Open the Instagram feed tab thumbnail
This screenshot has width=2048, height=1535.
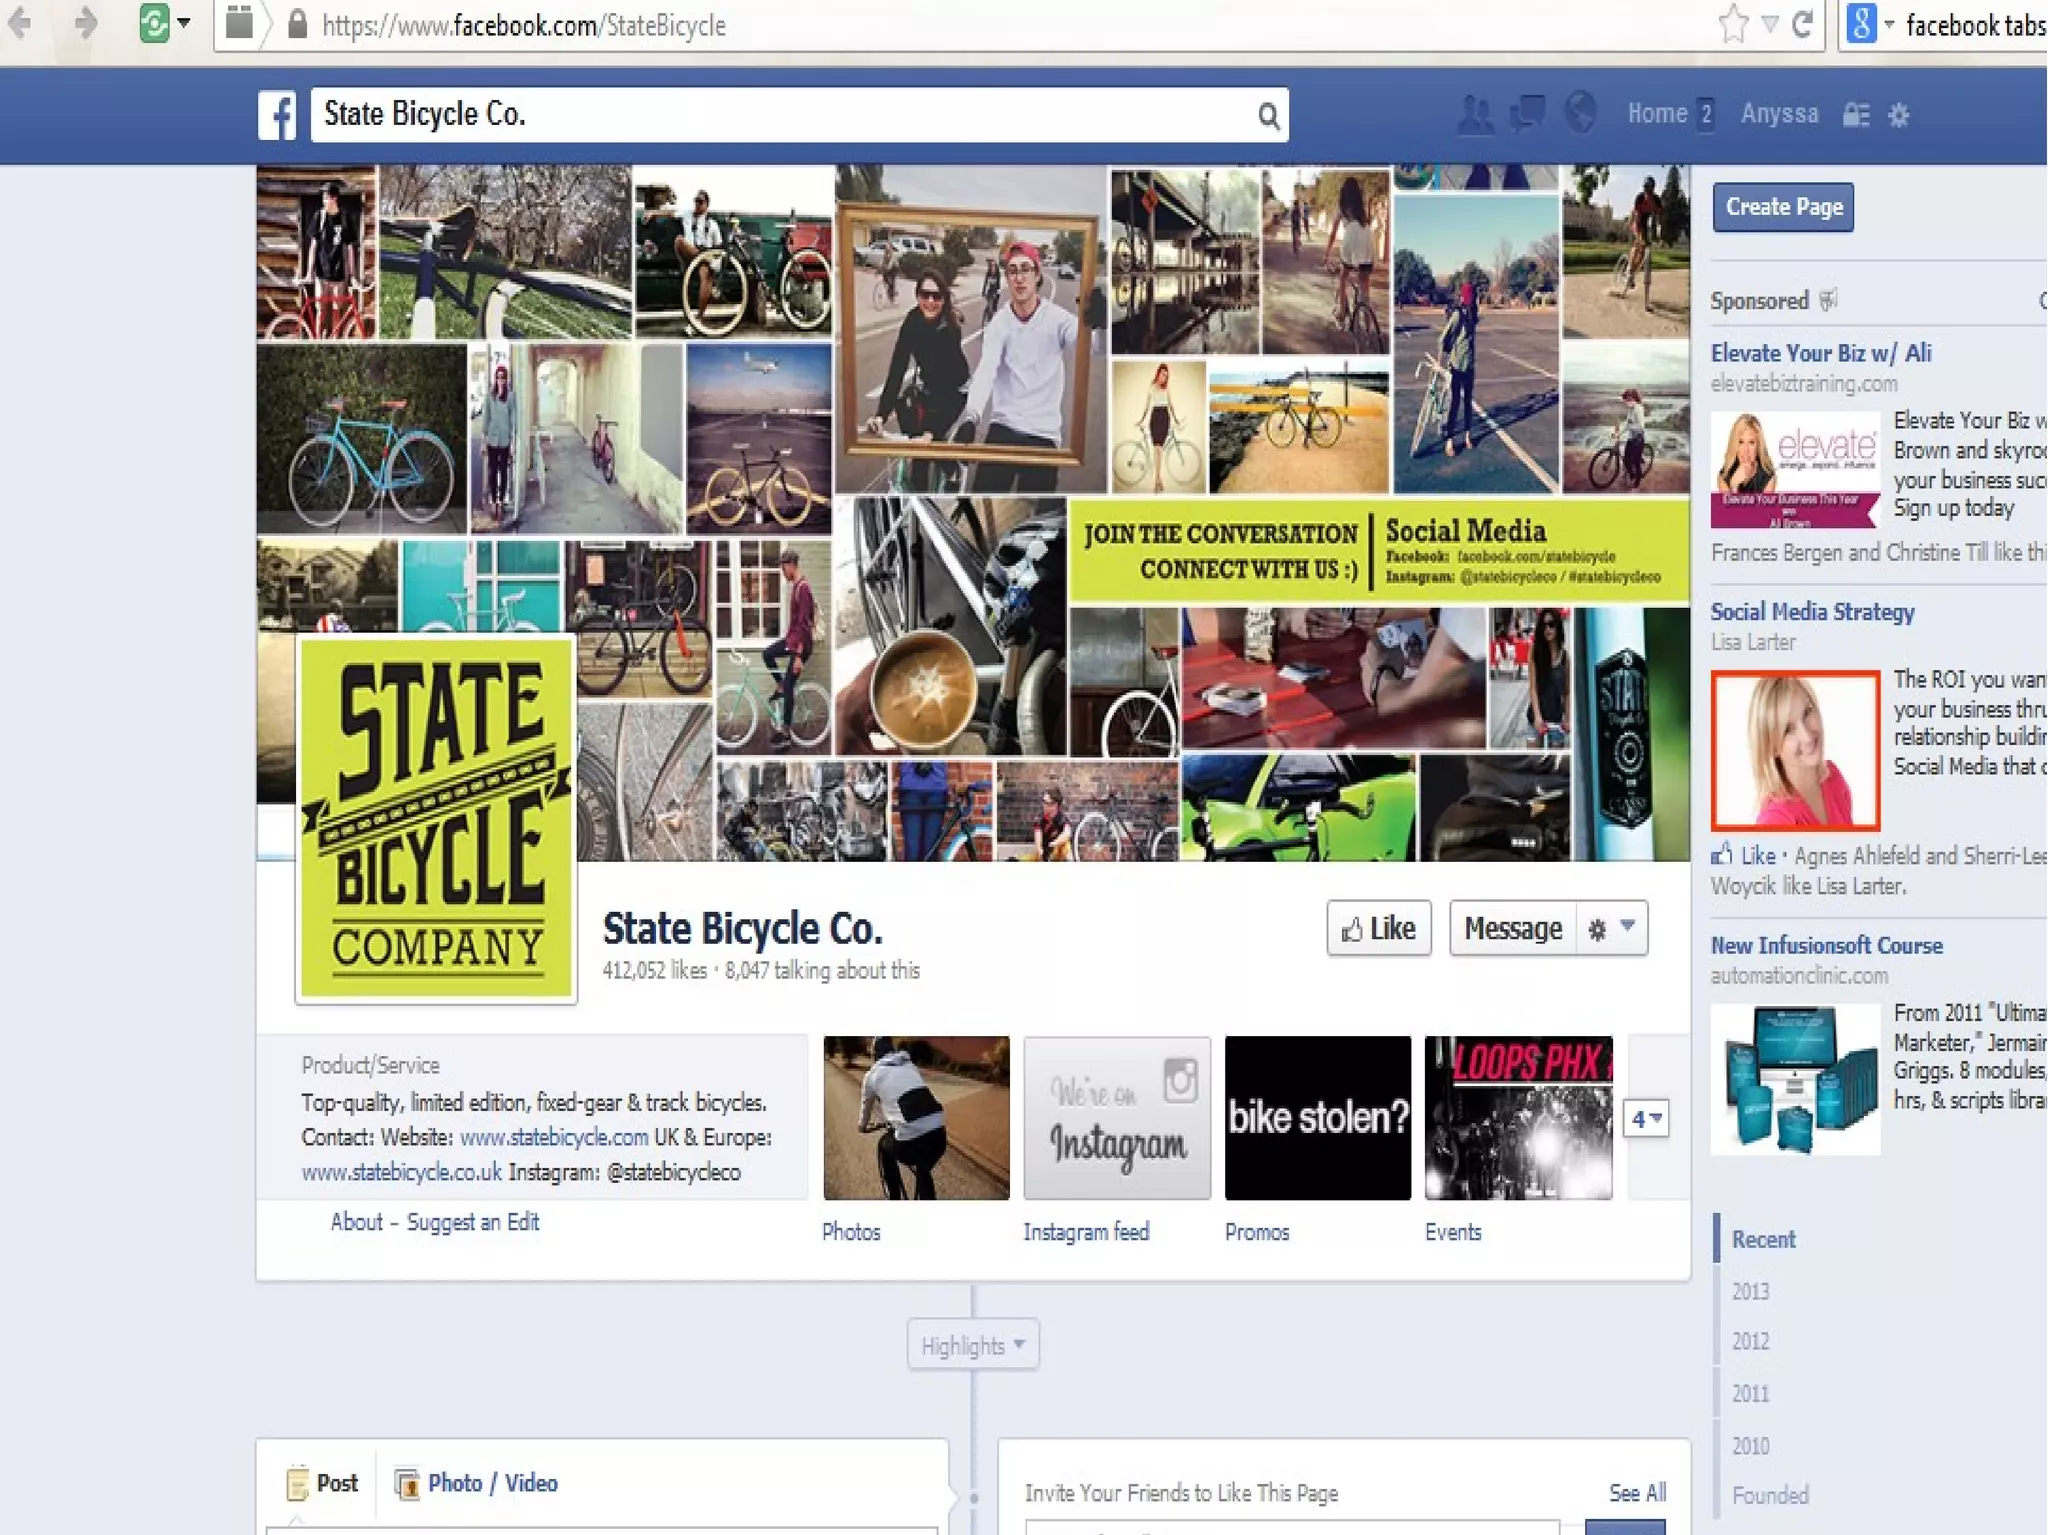[1117, 1118]
